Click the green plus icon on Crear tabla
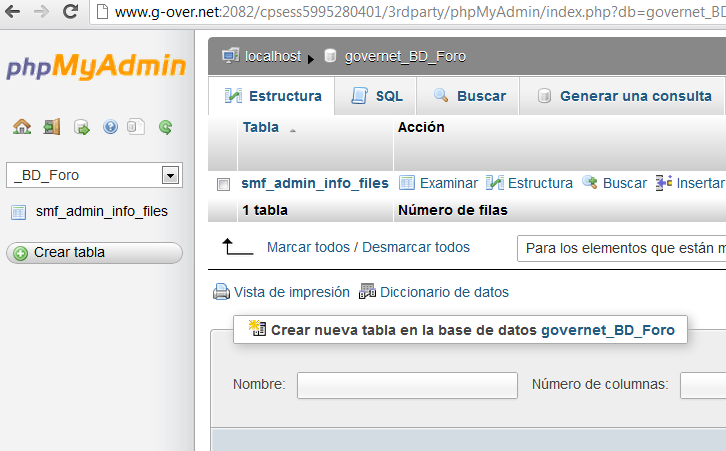The image size is (726, 451). tap(20, 253)
